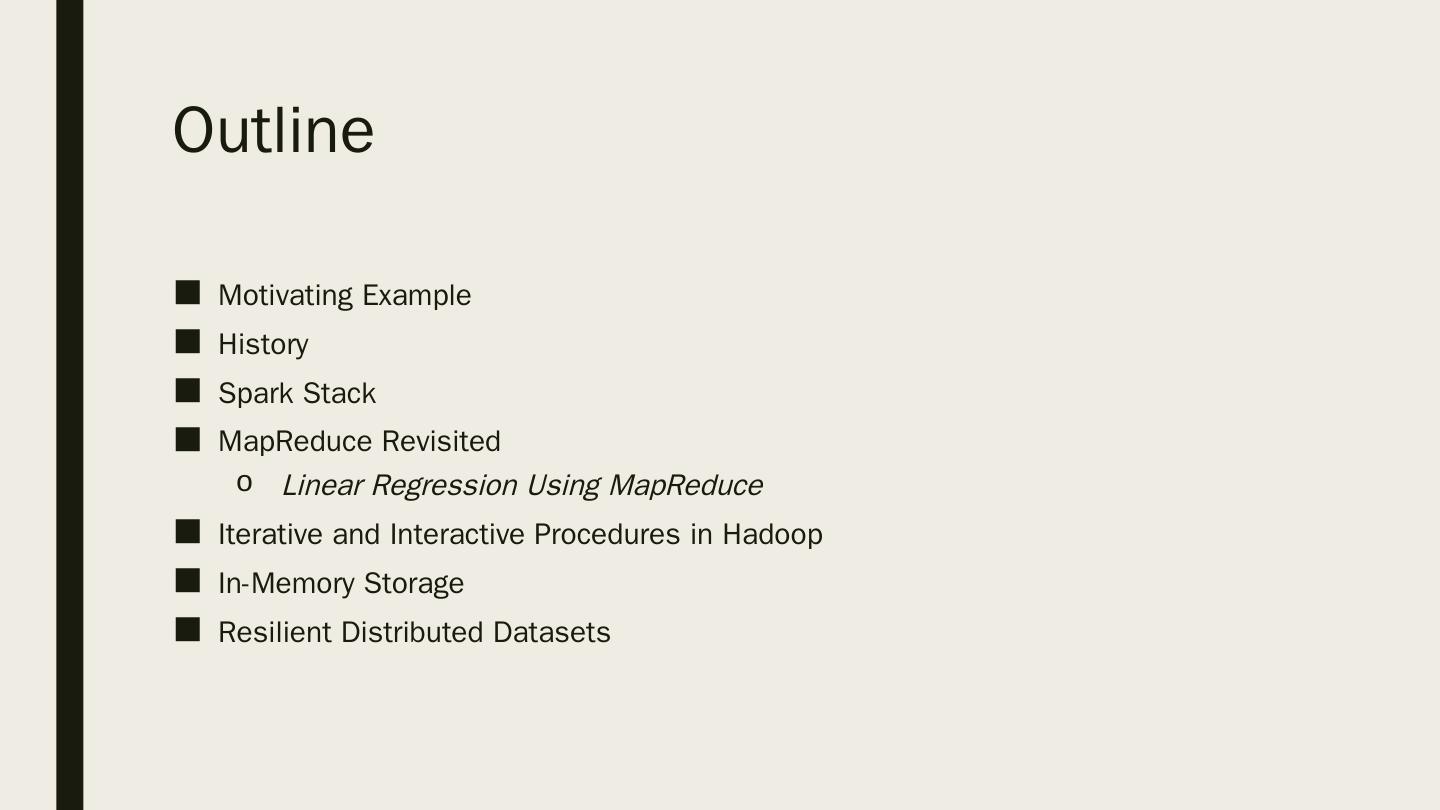Click the square bullet beside In-Memory Storage
Screen dimensions: 1440x810
188,581
